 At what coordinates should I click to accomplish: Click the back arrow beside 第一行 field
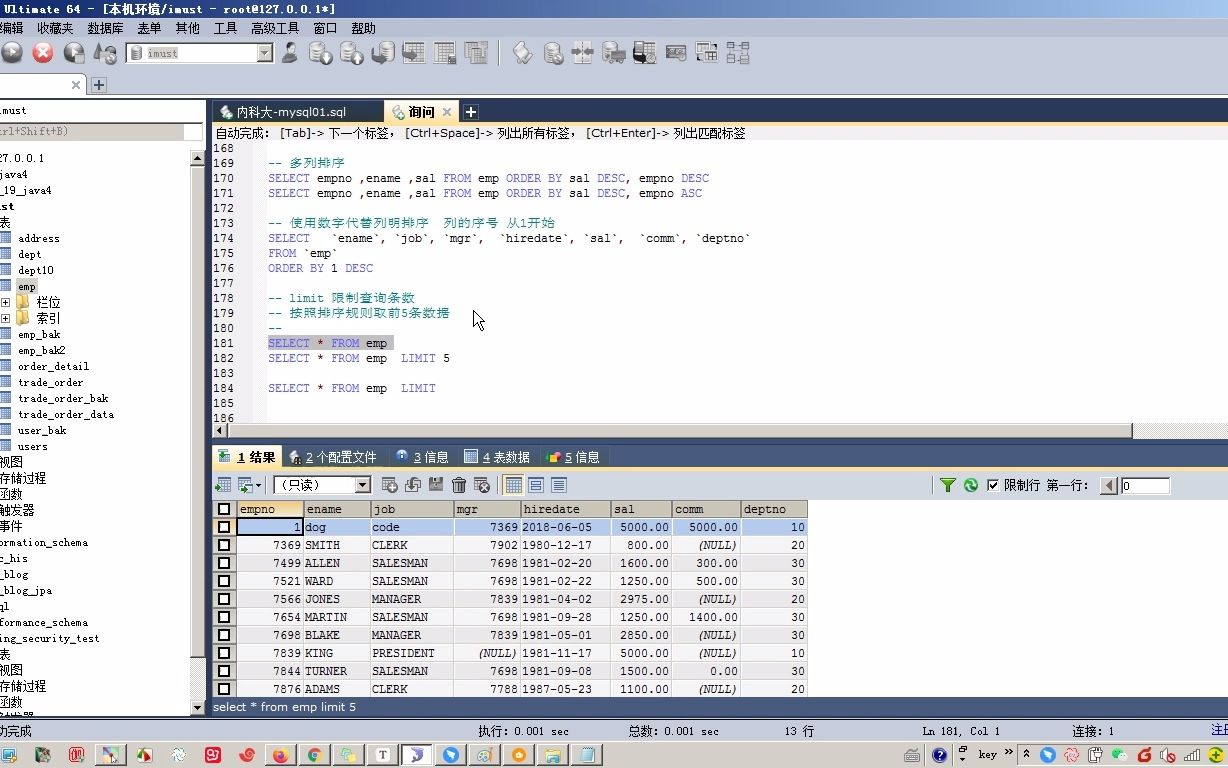1107,485
